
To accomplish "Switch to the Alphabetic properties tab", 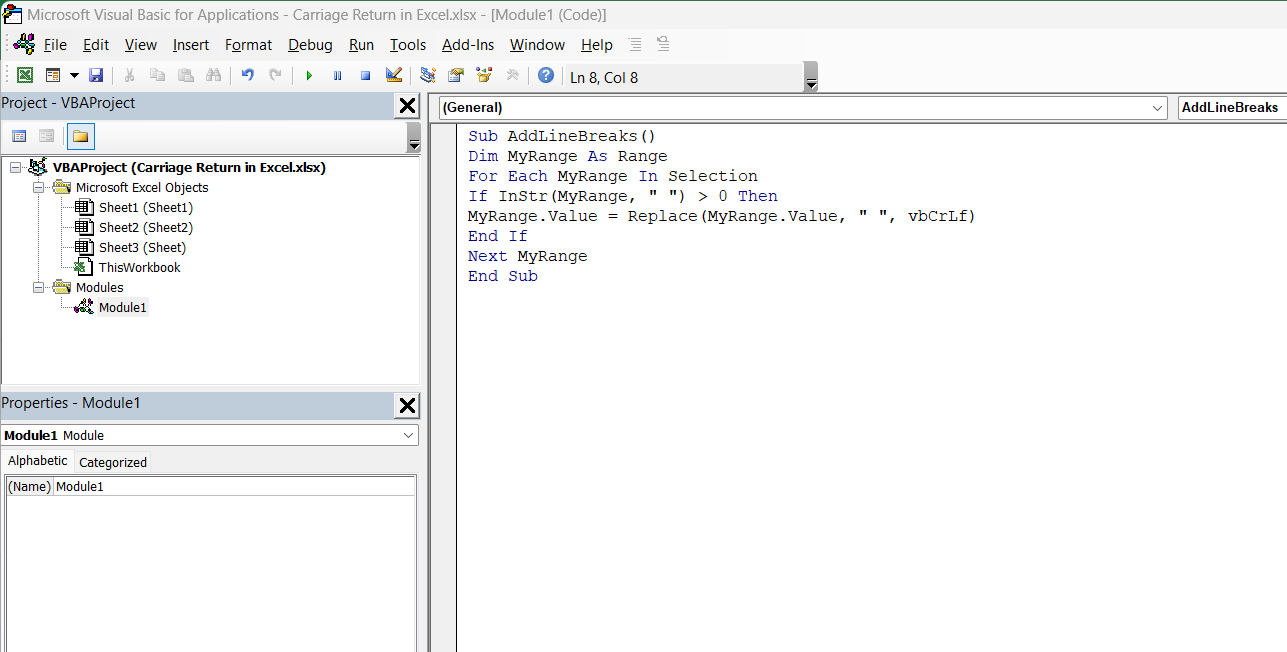I will (38, 461).
